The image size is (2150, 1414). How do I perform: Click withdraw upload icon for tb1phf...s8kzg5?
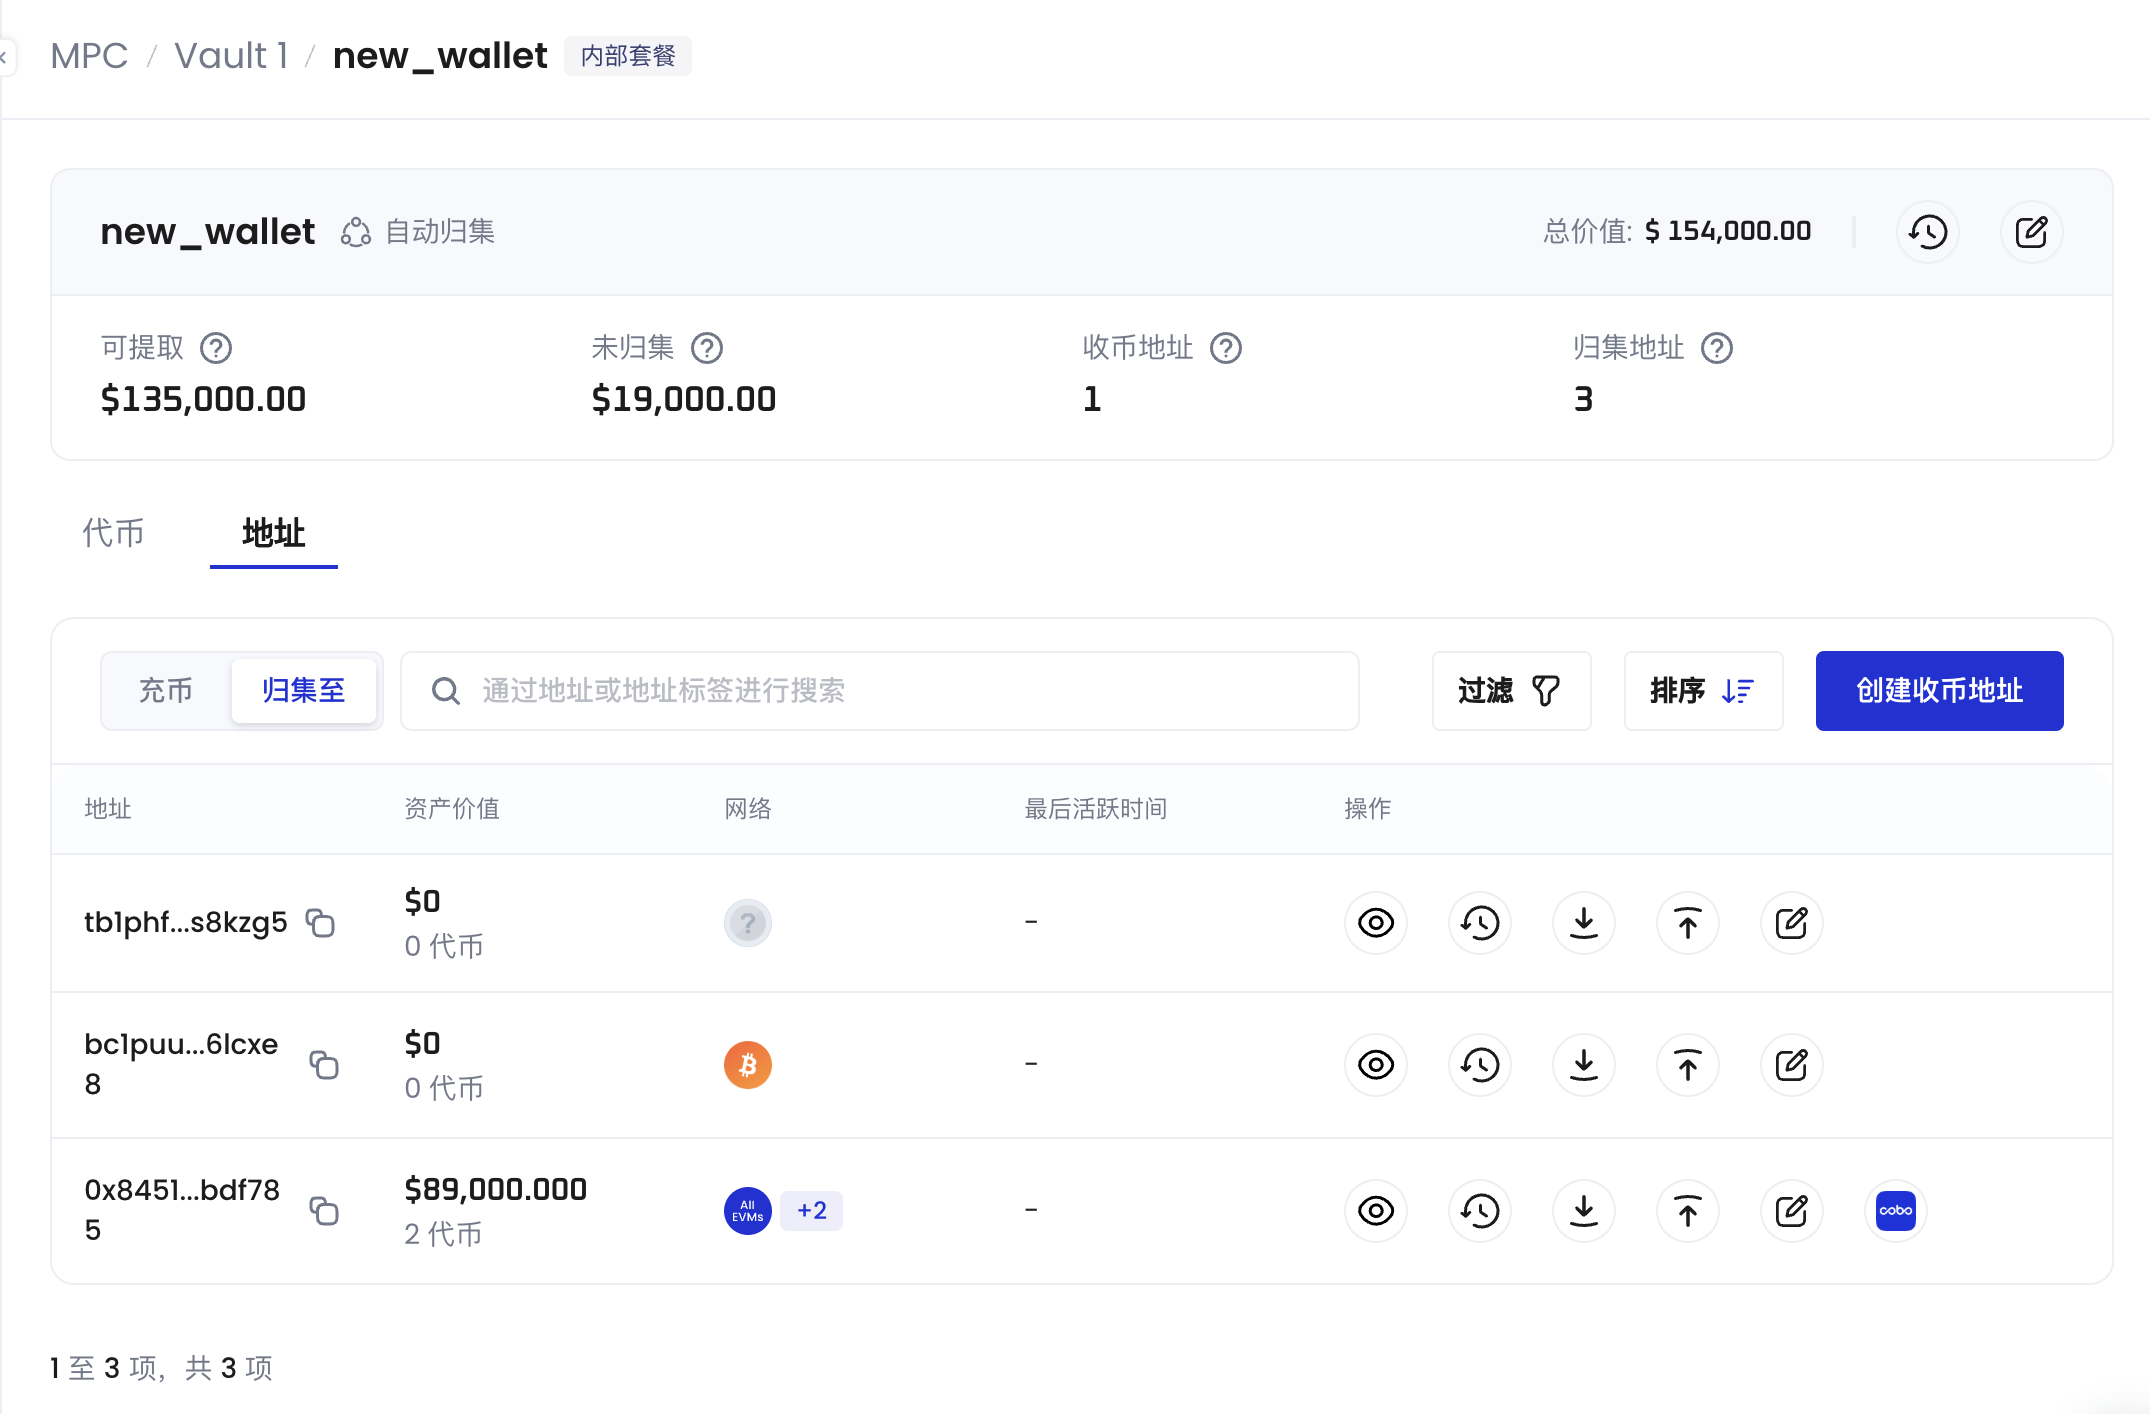(1688, 922)
